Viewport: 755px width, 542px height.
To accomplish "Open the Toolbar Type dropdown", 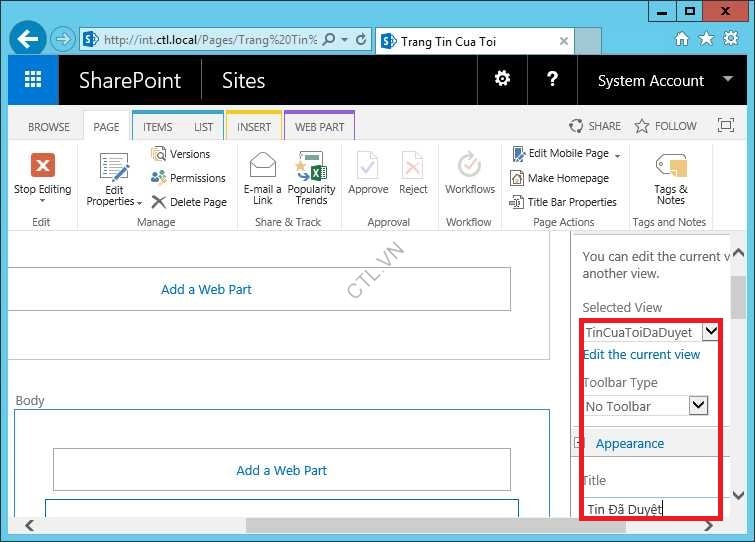I will [698, 405].
